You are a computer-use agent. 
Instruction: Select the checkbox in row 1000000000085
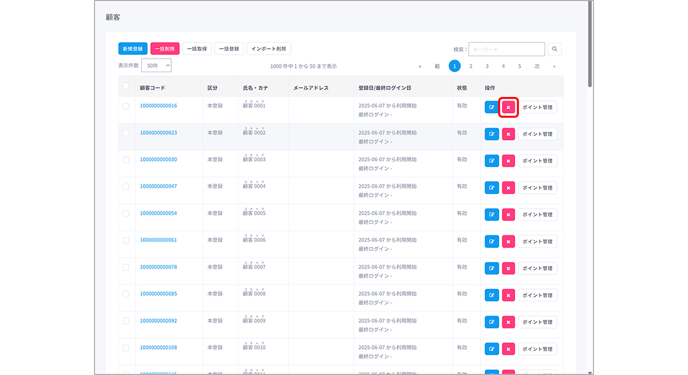[x=126, y=294]
